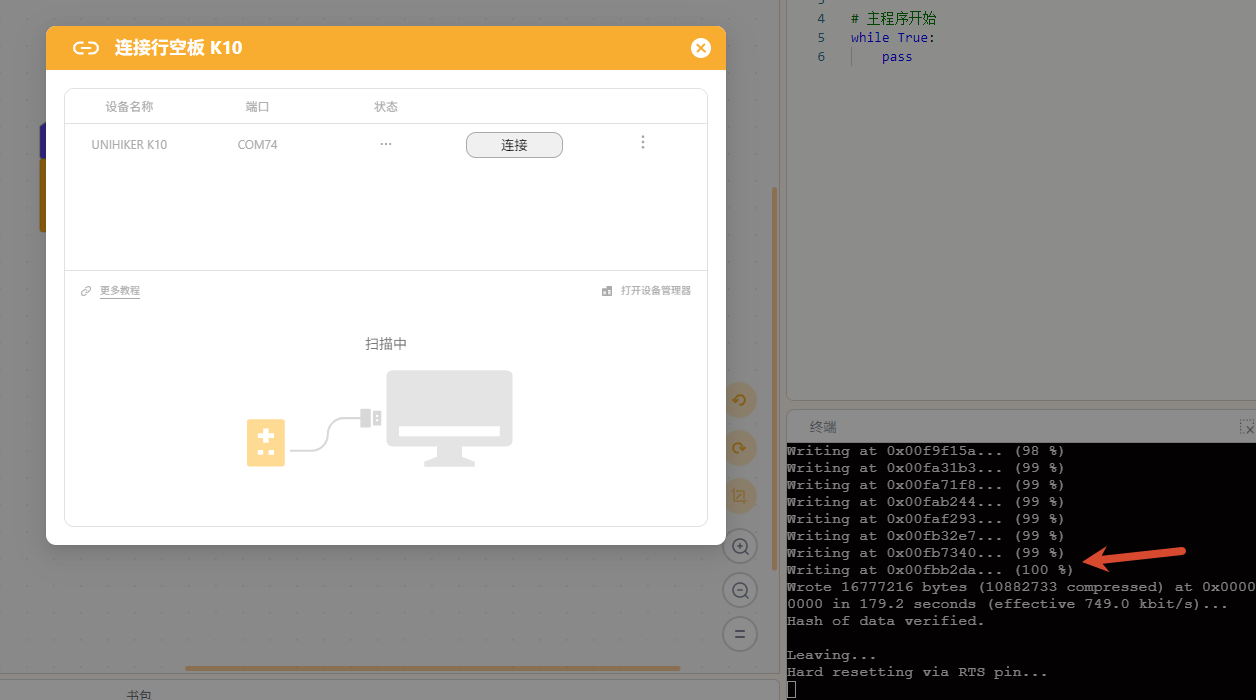1256x700 pixels.
Task: Zoom out the block workspace
Action: pyautogui.click(x=740, y=590)
